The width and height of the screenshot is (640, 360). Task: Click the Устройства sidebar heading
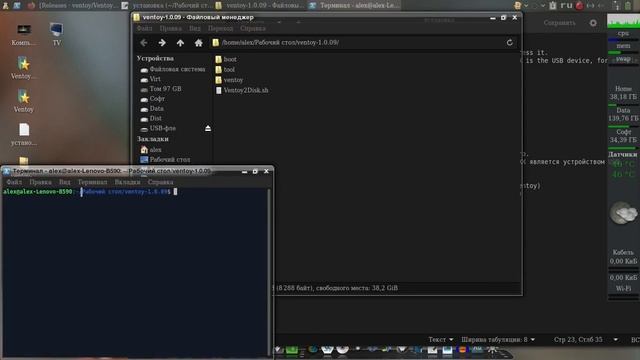point(155,58)
